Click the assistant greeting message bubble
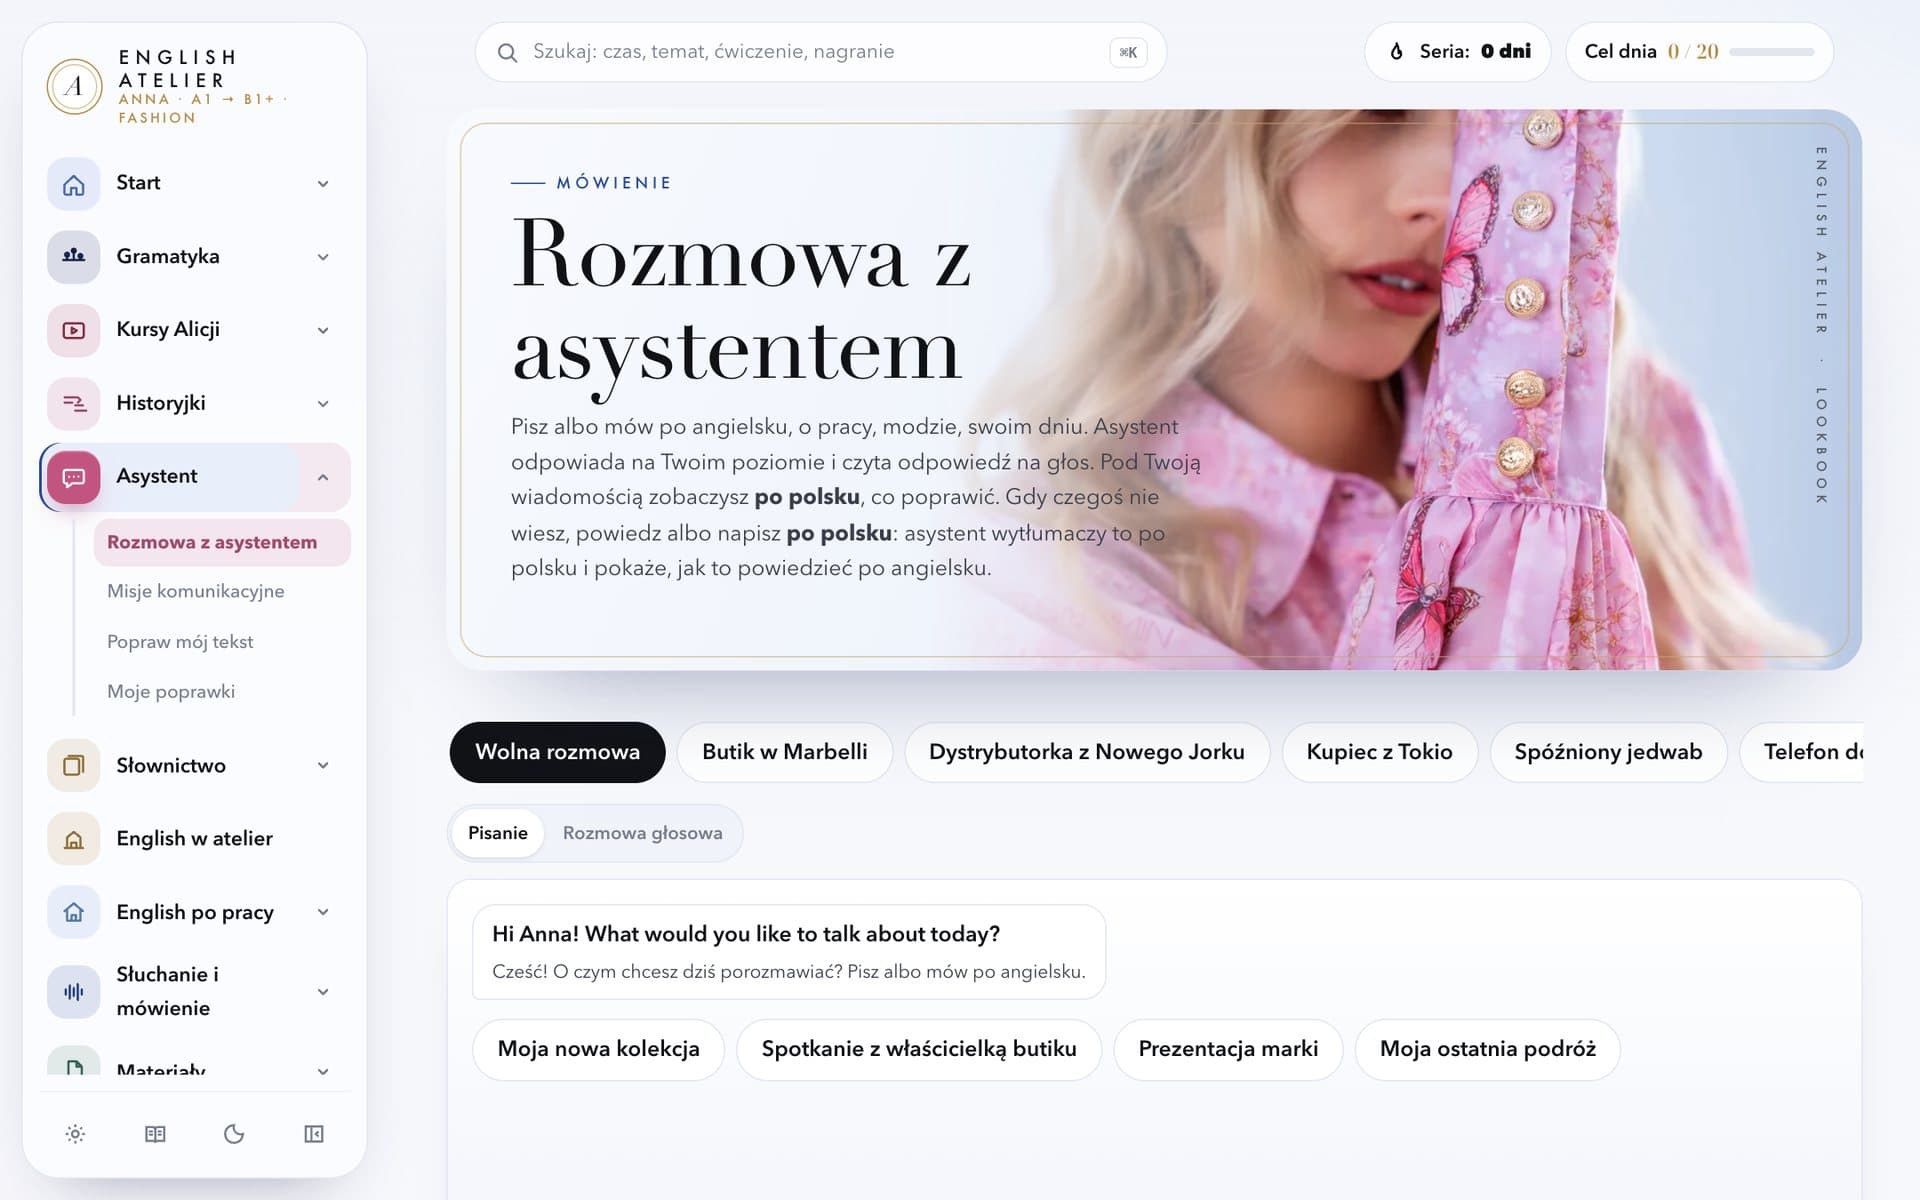Viewport: 1920px width, 1200px height. click(x=789, y=952)
